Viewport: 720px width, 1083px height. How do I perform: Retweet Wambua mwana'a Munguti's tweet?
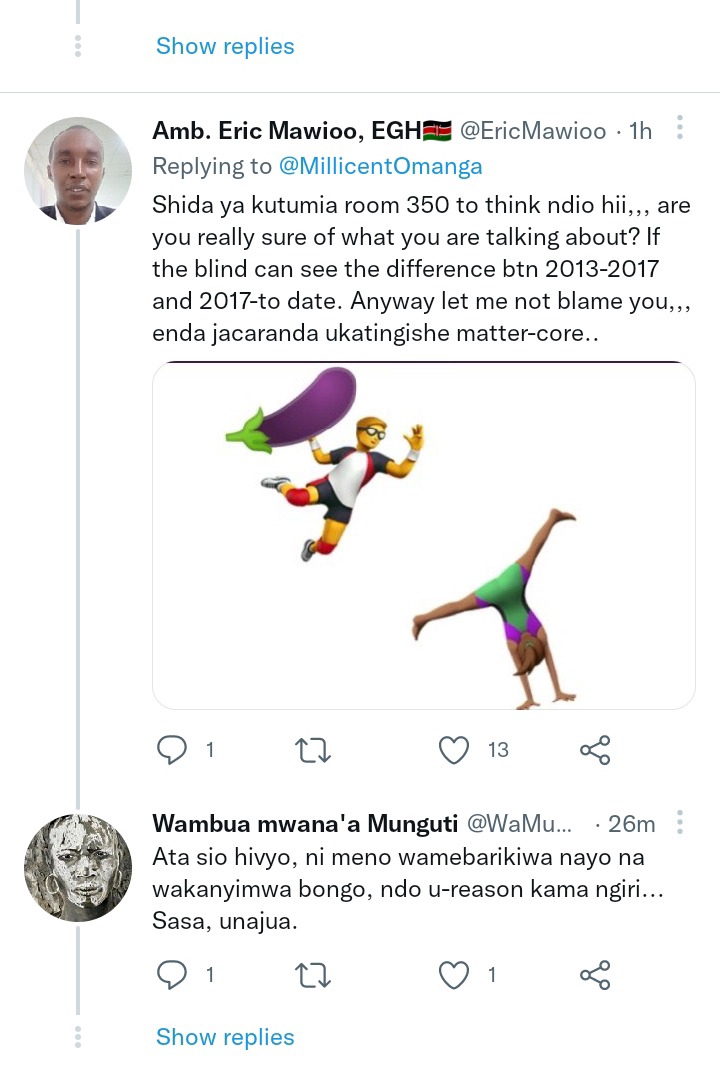[313, 975]
